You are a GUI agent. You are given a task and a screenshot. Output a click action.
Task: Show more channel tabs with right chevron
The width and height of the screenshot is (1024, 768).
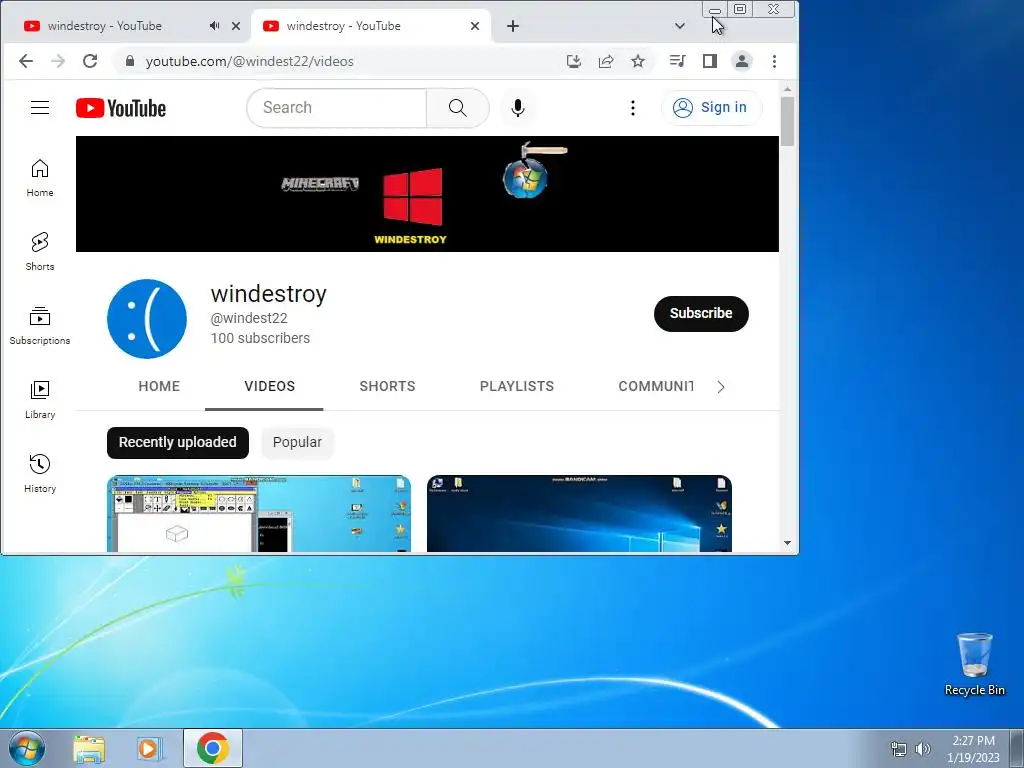[x=720, y=387]
